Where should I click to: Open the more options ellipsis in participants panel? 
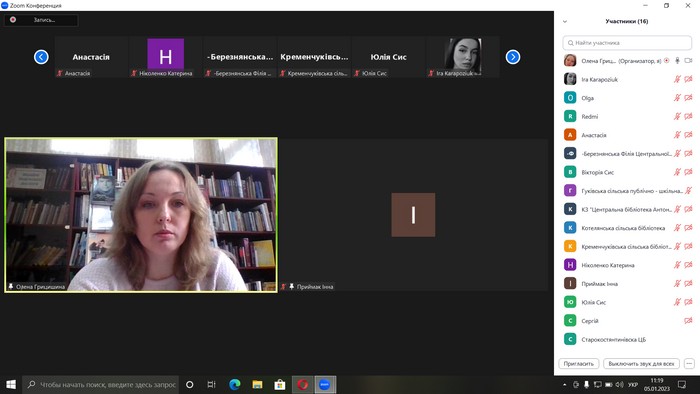pyautogui.click(x=689, y=364)
